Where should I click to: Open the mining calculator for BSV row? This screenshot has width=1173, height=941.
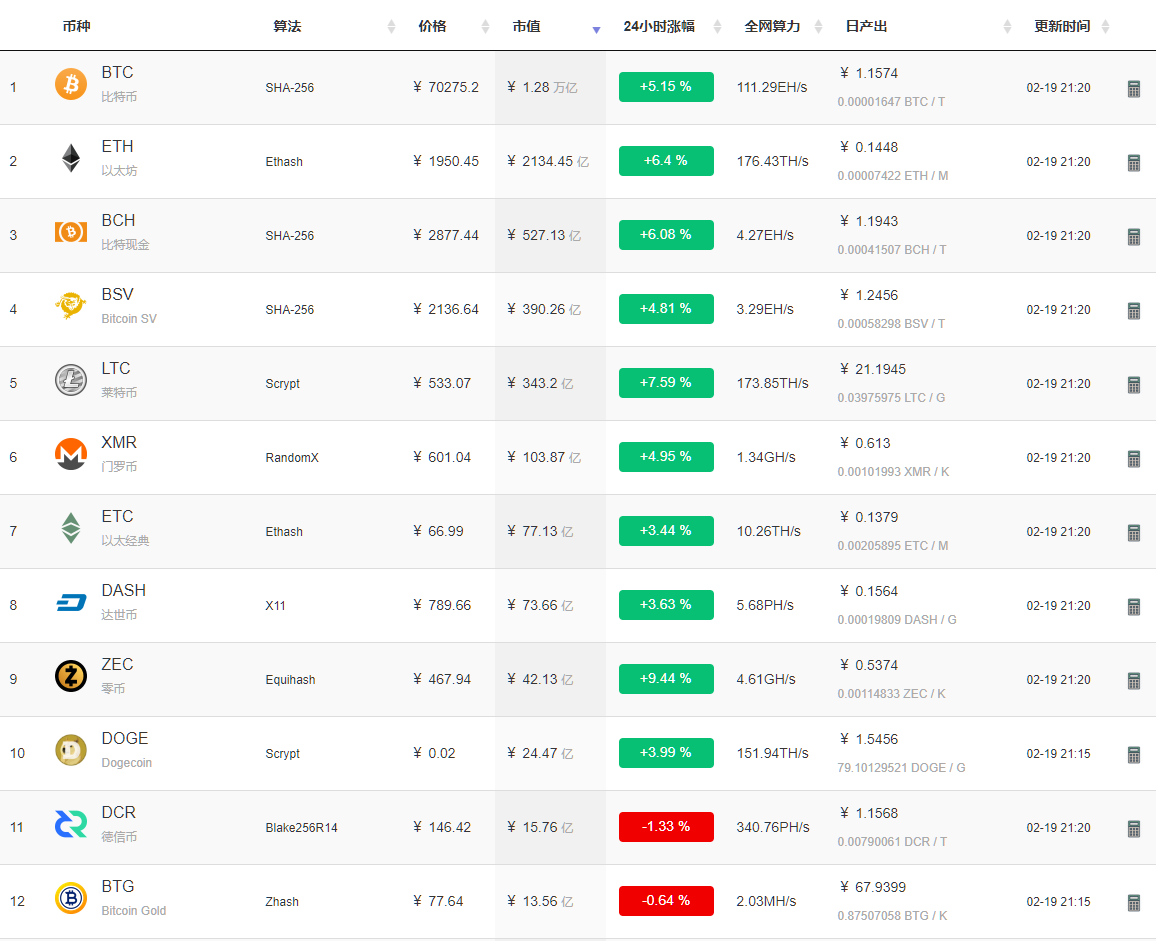pos(1134,311)
